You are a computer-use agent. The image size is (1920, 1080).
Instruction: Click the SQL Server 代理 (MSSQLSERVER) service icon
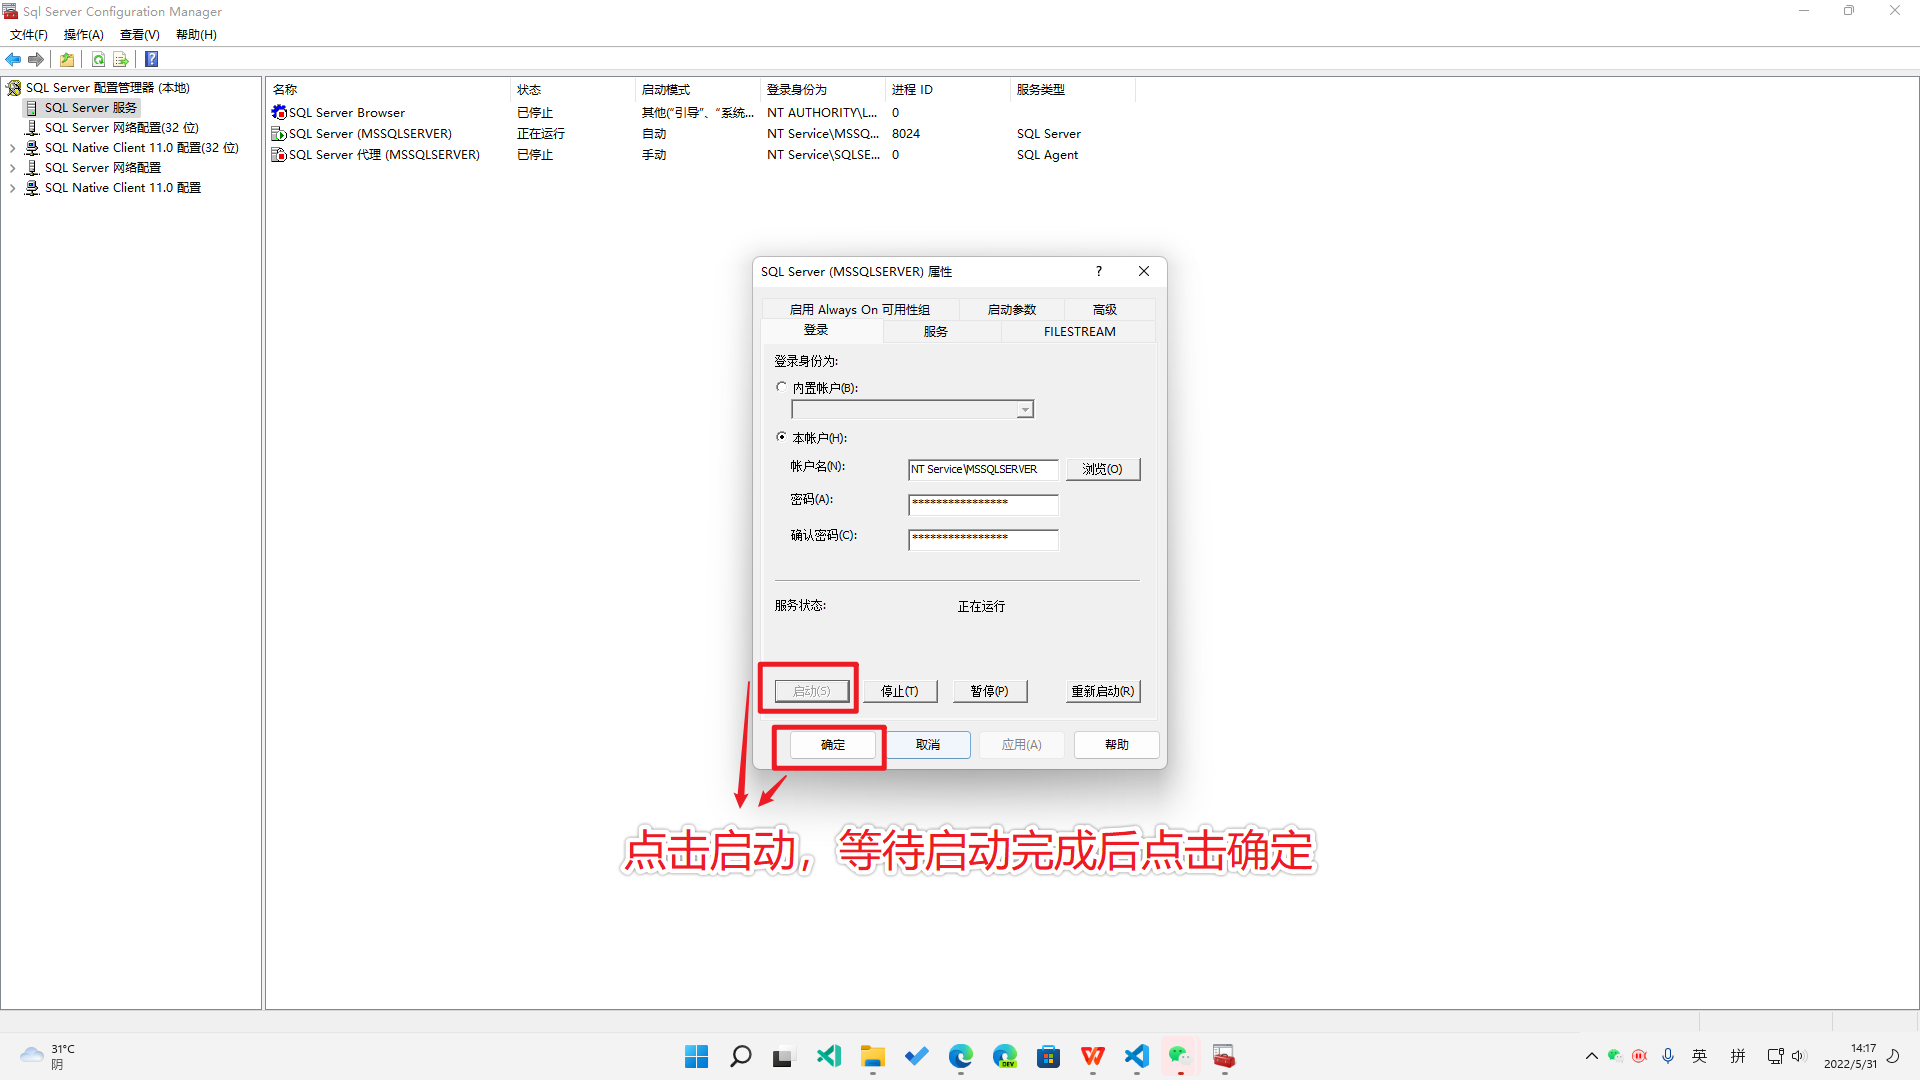279,155
